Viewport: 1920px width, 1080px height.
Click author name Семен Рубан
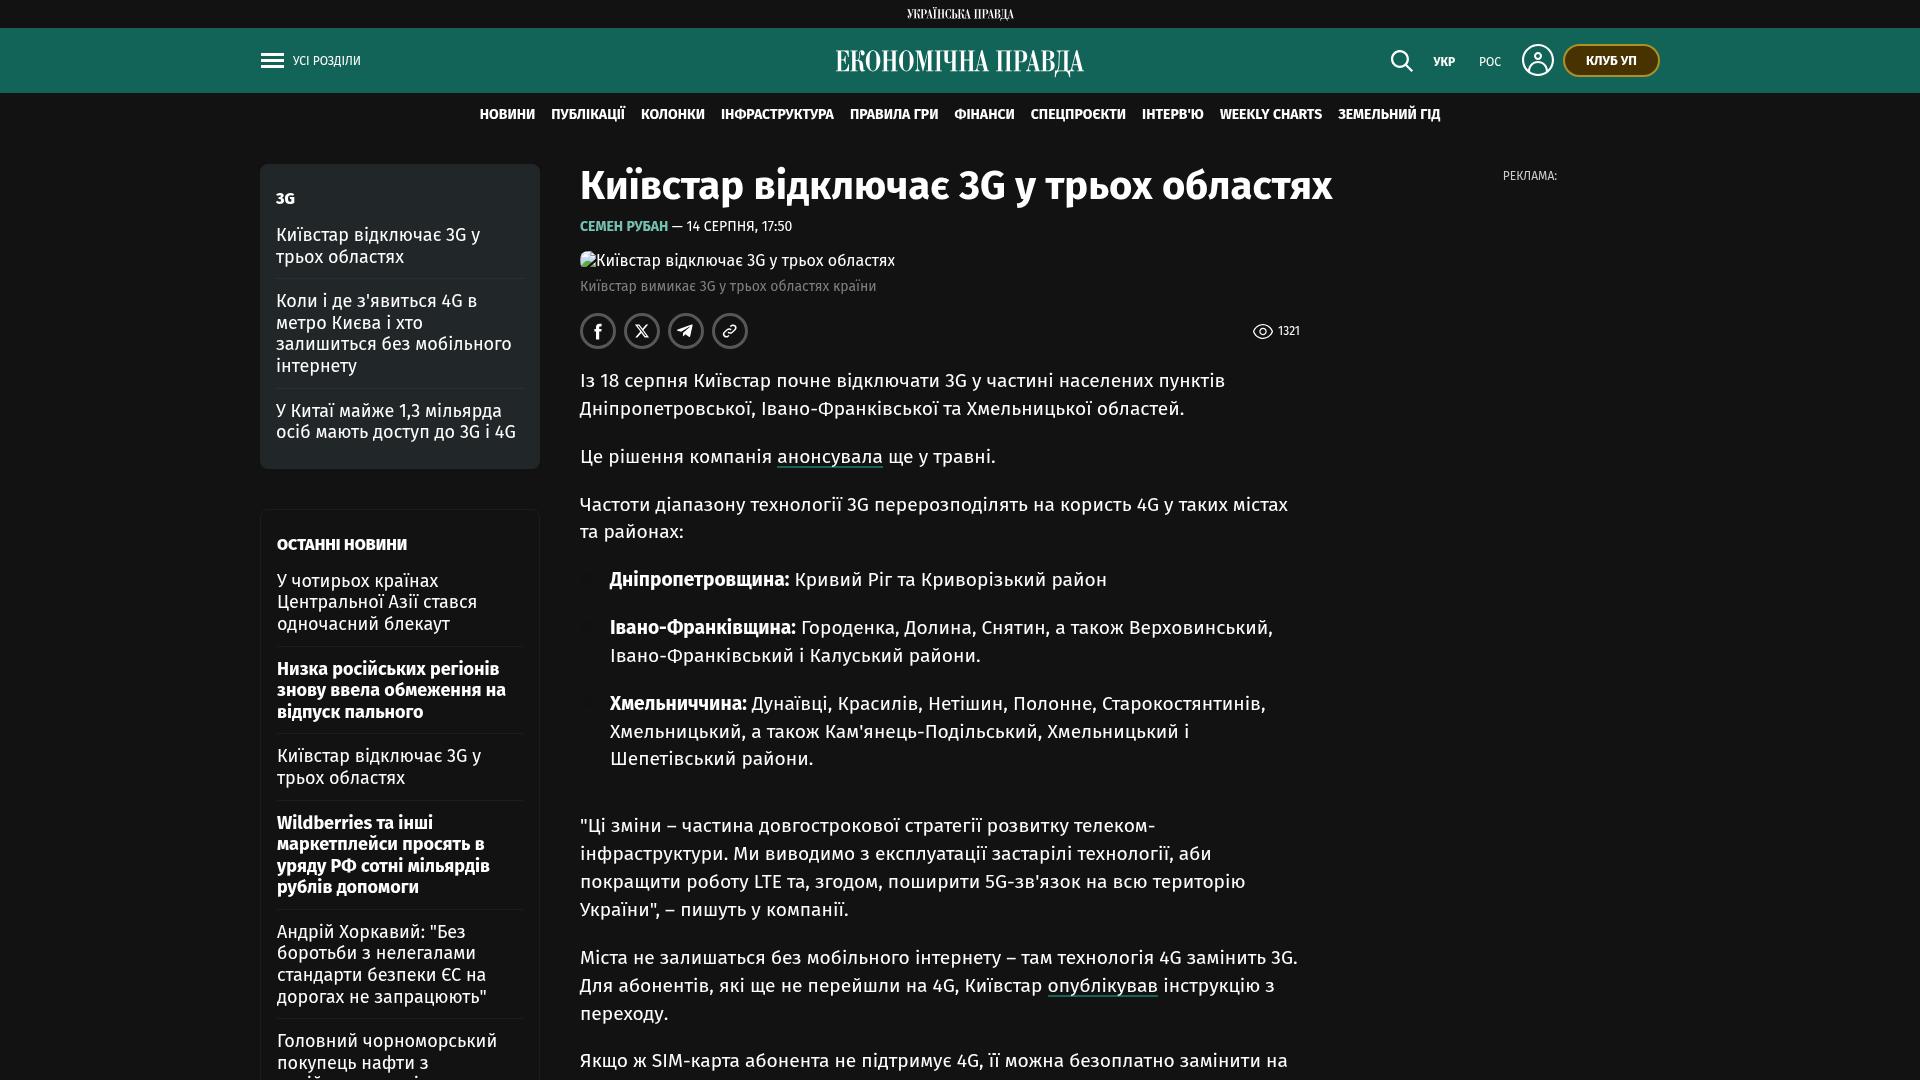point(624,227)
